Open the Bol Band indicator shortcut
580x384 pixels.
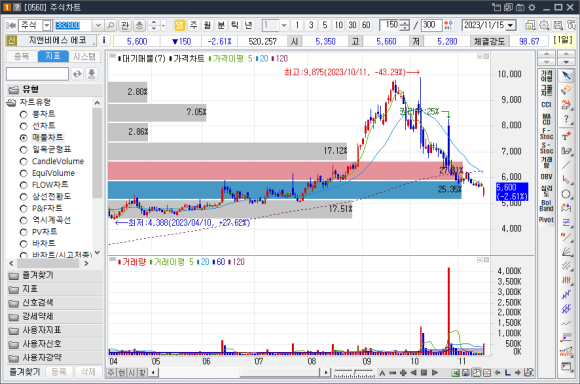pos(546,205)
